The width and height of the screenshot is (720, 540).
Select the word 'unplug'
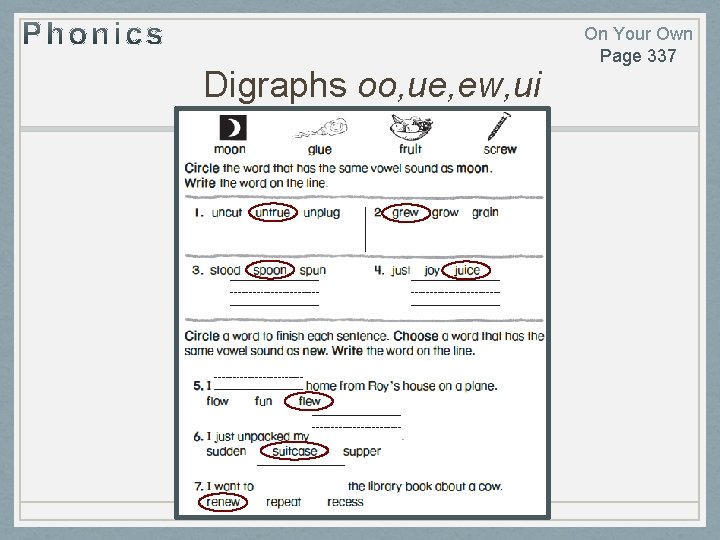322,213
